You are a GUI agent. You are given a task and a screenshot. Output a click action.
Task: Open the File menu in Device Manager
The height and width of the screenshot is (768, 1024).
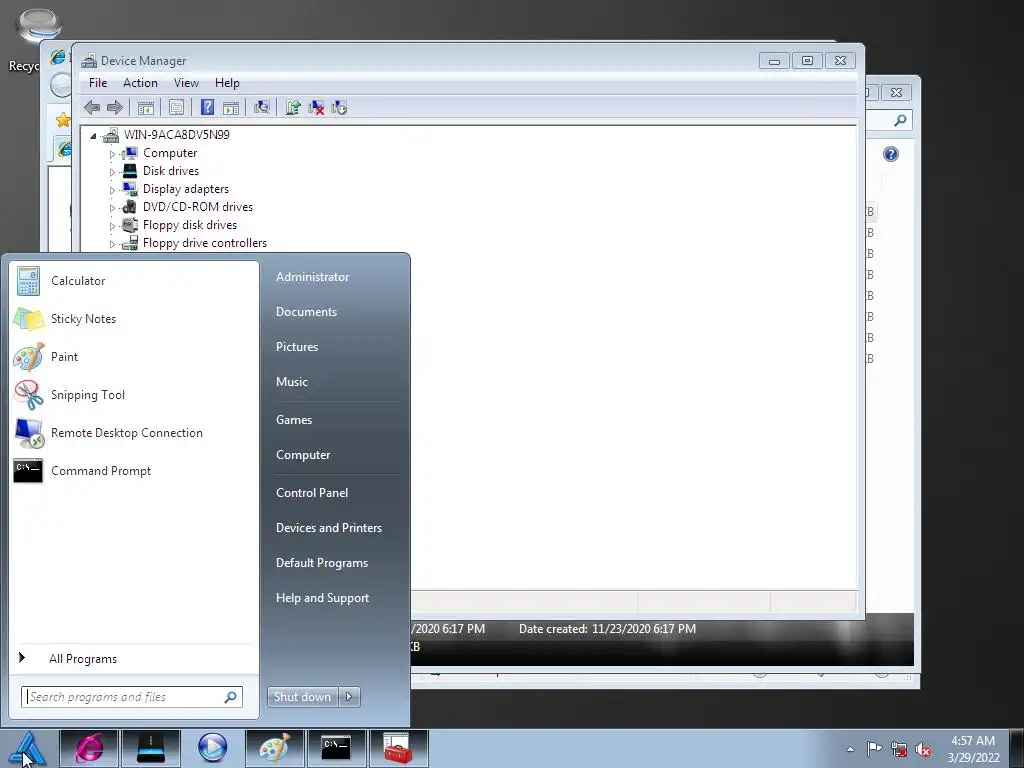coord(98,83)
